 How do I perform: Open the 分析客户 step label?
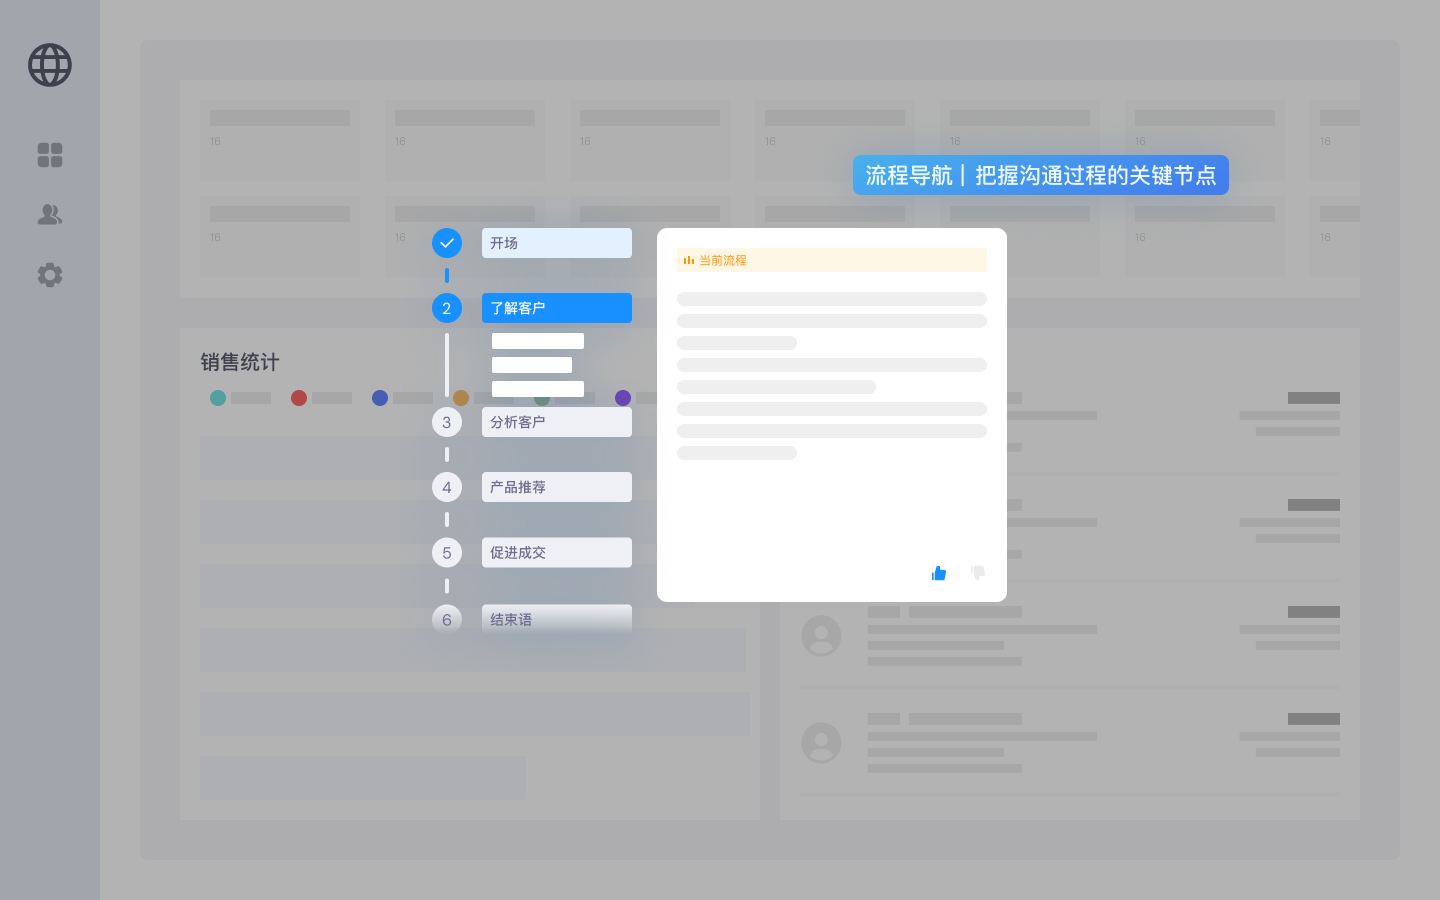coord(557,422)
